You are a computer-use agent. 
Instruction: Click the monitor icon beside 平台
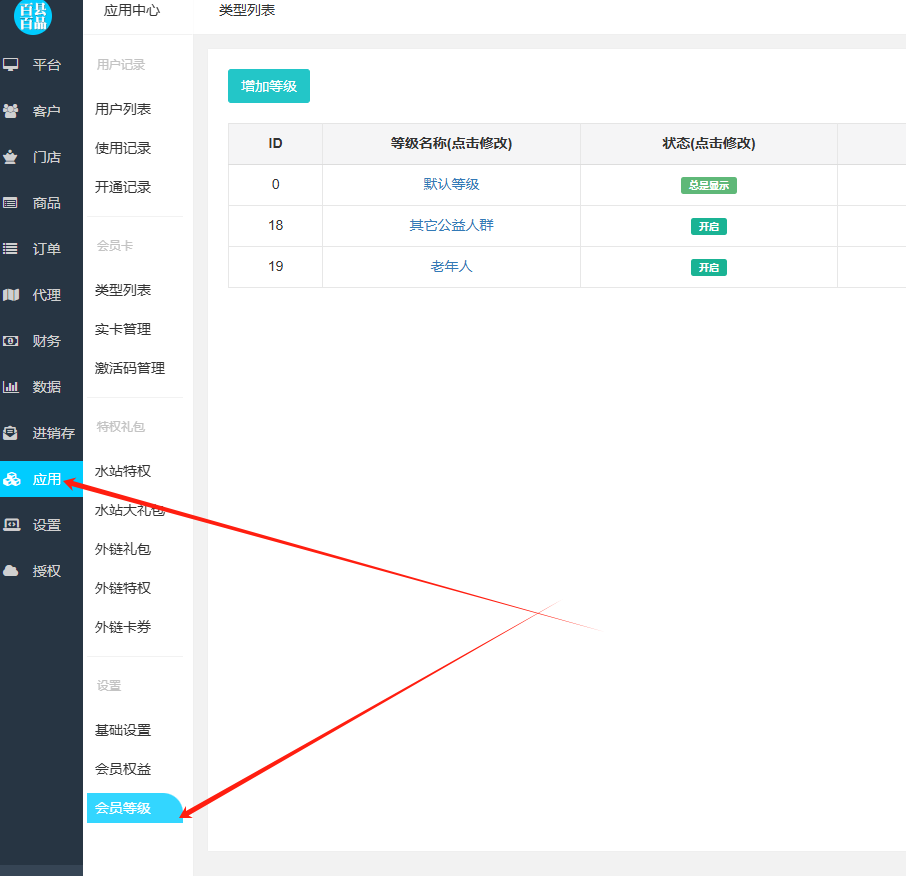point(11,65)
